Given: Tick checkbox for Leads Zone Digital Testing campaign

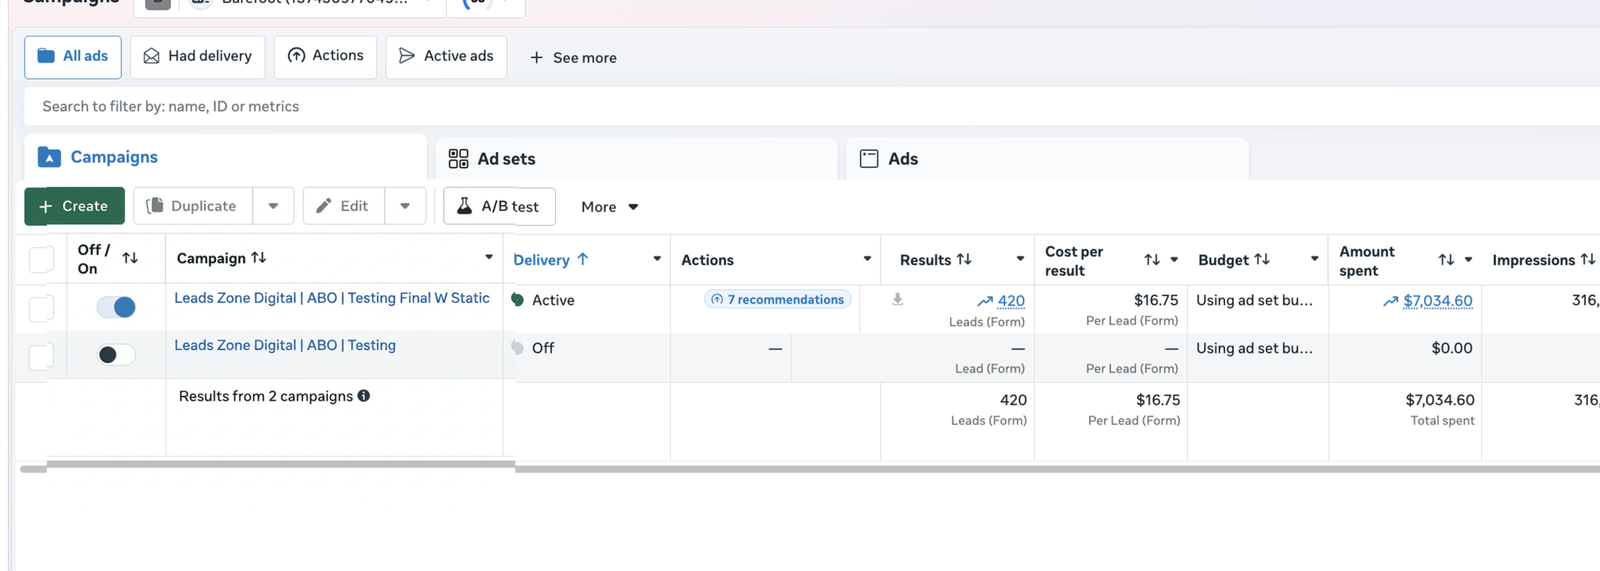Looking at the screenshot, I should tap(41, 356).
